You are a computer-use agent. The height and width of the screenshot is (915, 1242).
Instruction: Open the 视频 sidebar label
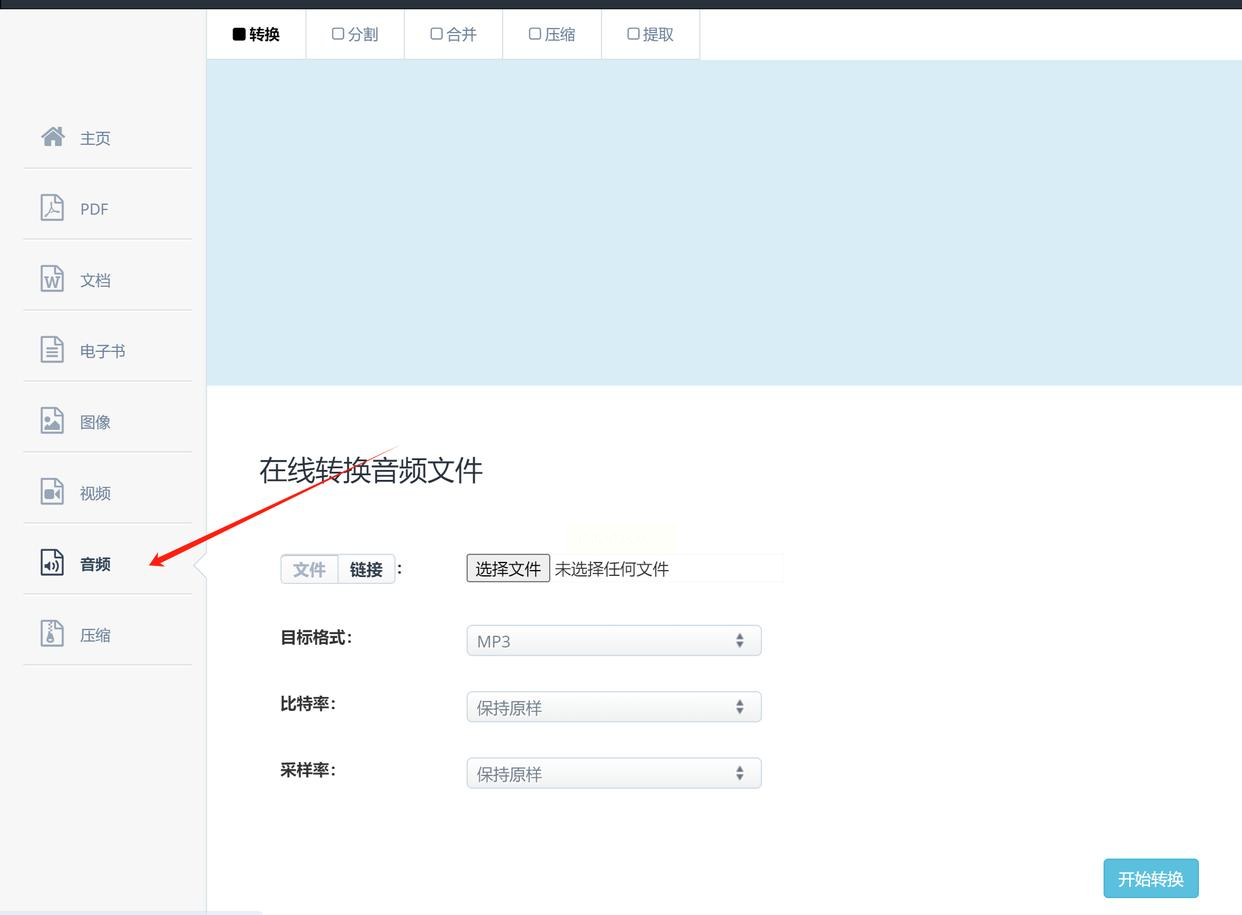pos(95,493)
